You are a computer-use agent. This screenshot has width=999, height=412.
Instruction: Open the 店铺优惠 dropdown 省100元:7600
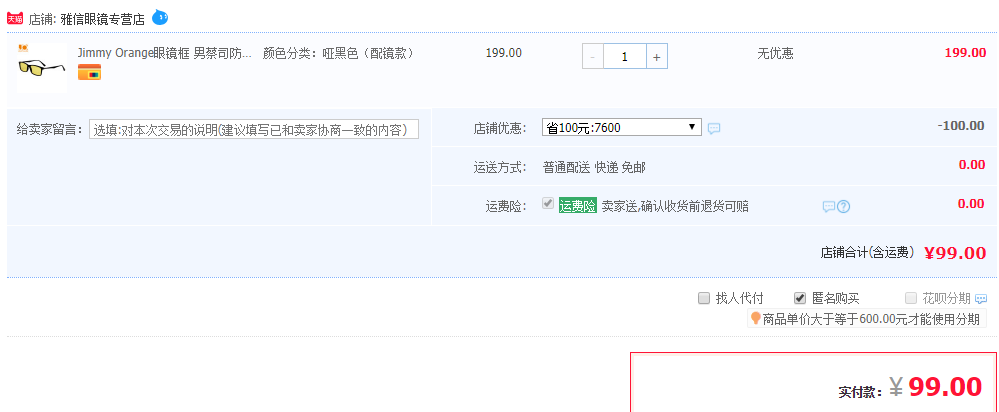click(x=621, y=127)
